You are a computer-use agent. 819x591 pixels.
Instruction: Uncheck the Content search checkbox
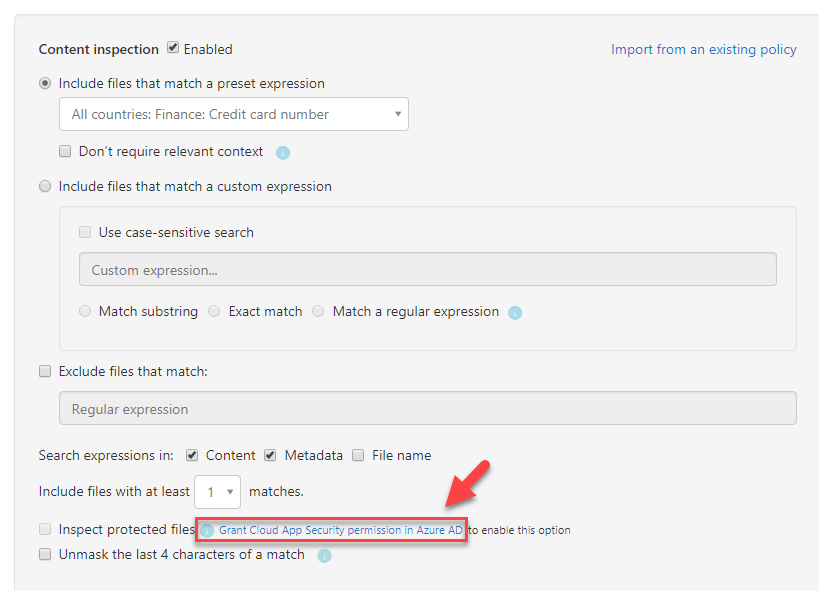point(192,455)
